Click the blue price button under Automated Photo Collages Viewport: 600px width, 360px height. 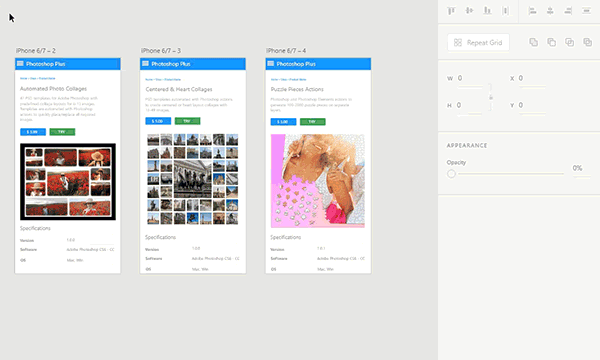[x=33, y=132]
